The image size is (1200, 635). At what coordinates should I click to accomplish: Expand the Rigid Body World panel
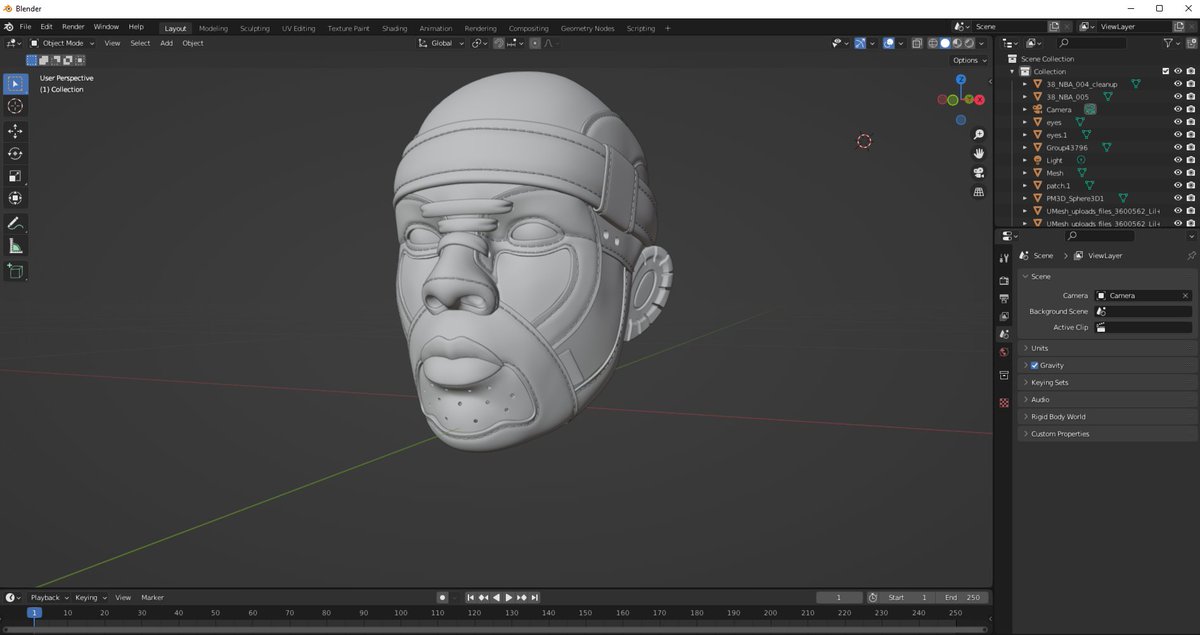click(1107, 416)
